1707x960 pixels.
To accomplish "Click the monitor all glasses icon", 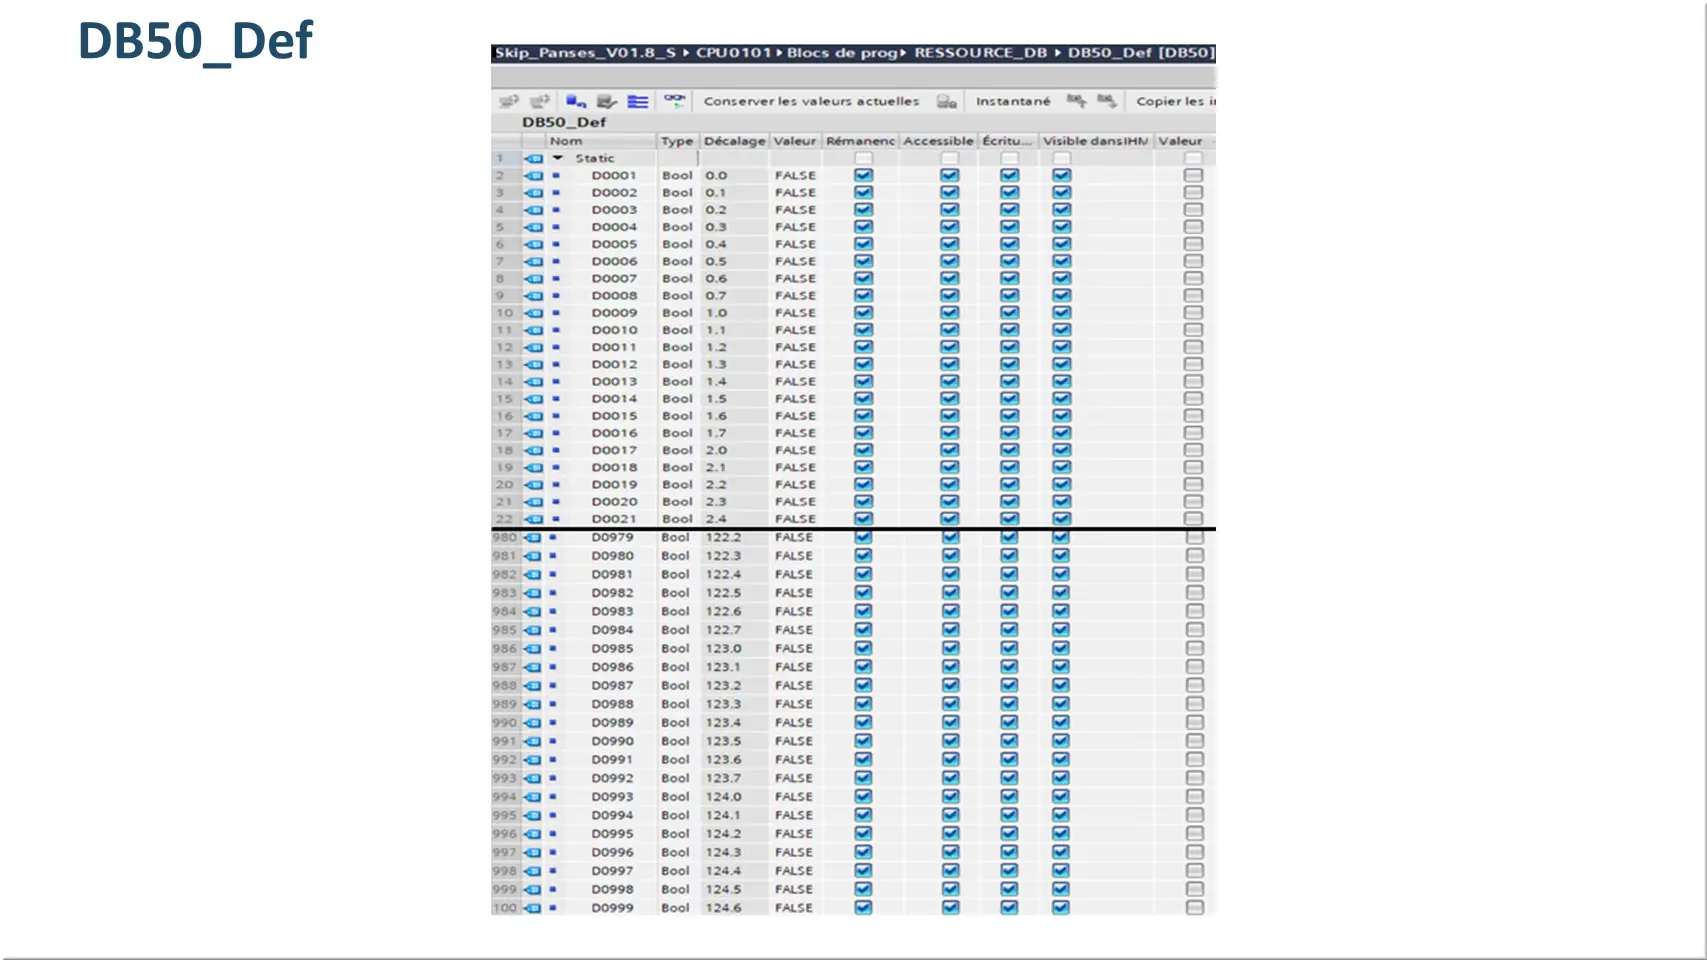I will pyautogui.click(x=675, y=101).
